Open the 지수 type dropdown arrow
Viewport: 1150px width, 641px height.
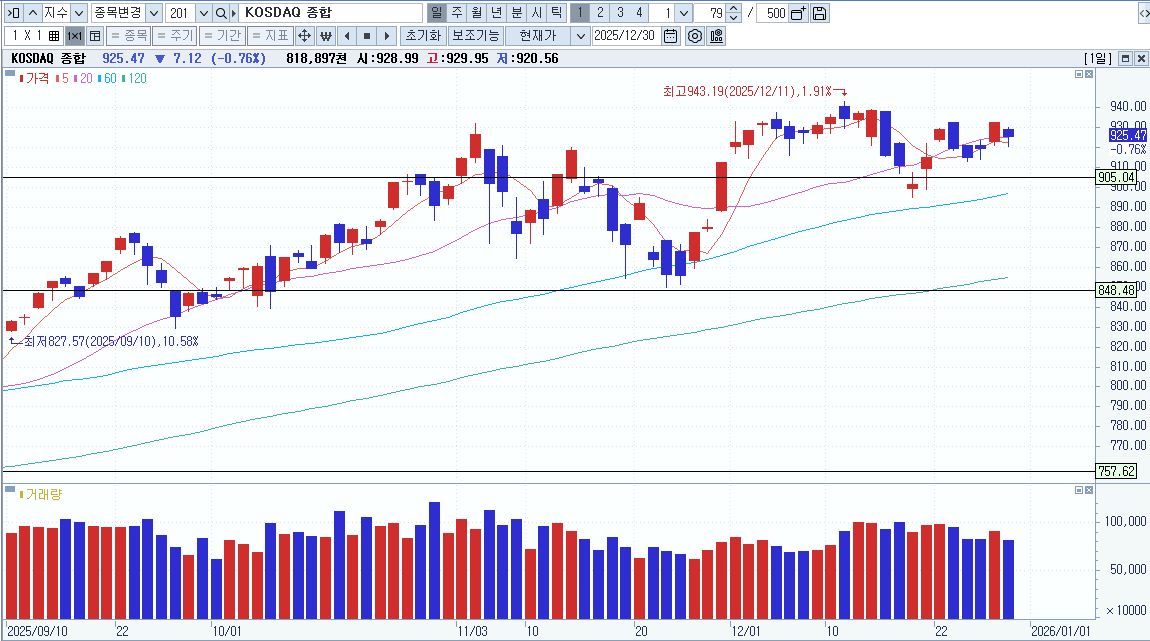(78, 13)
